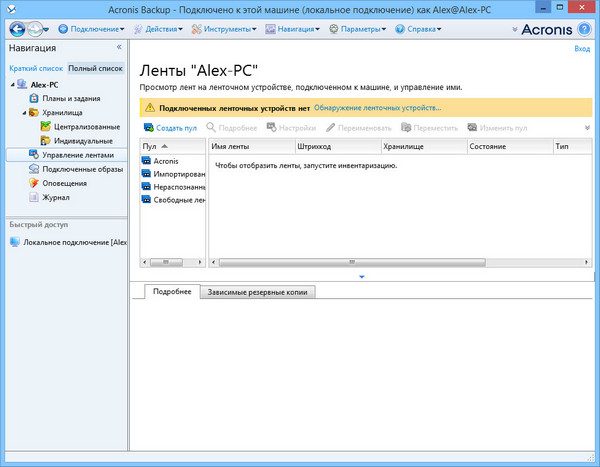Viewport: 600px width, 467px height.
Task: Click the blue help question mark icon
Action: pyautogui.click(x=583, y=28)
